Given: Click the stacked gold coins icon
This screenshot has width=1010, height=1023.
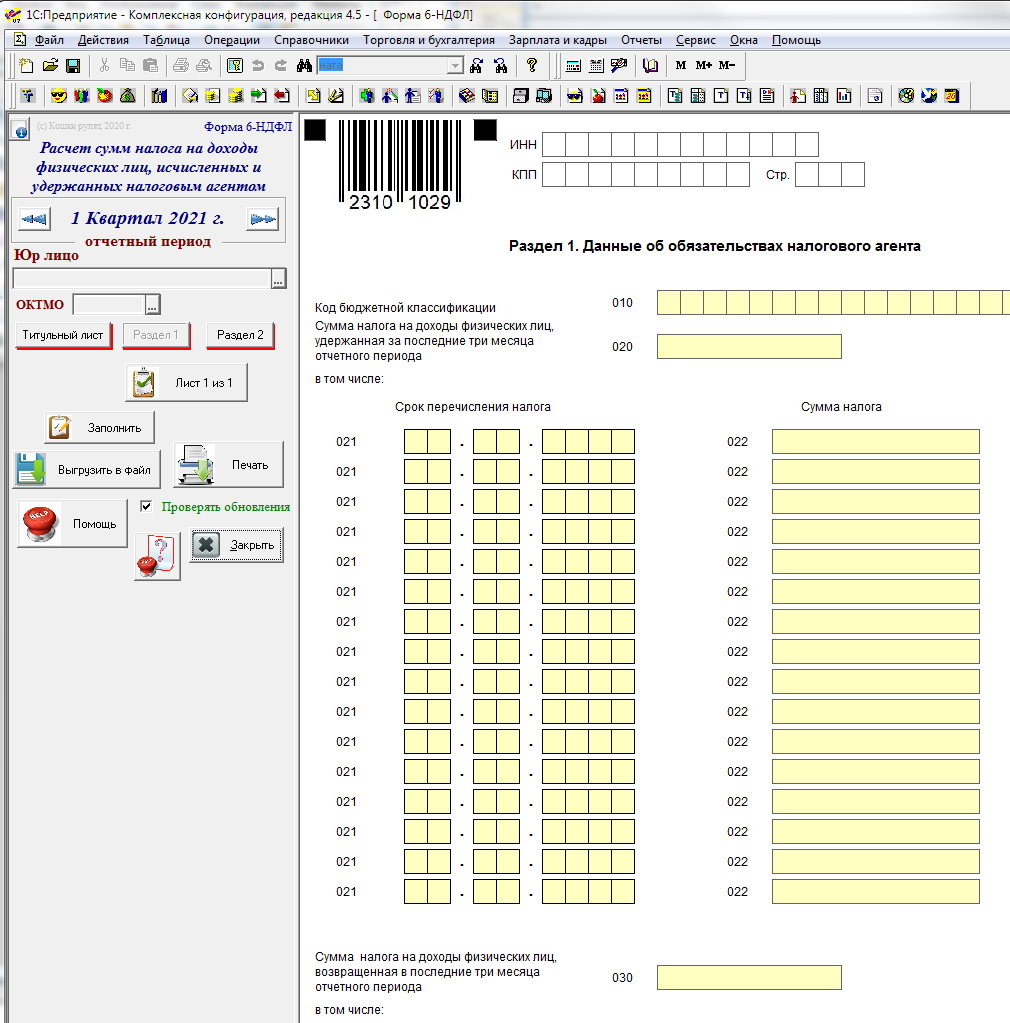Looking at the screenshot, I should click(x=236, y=96).
